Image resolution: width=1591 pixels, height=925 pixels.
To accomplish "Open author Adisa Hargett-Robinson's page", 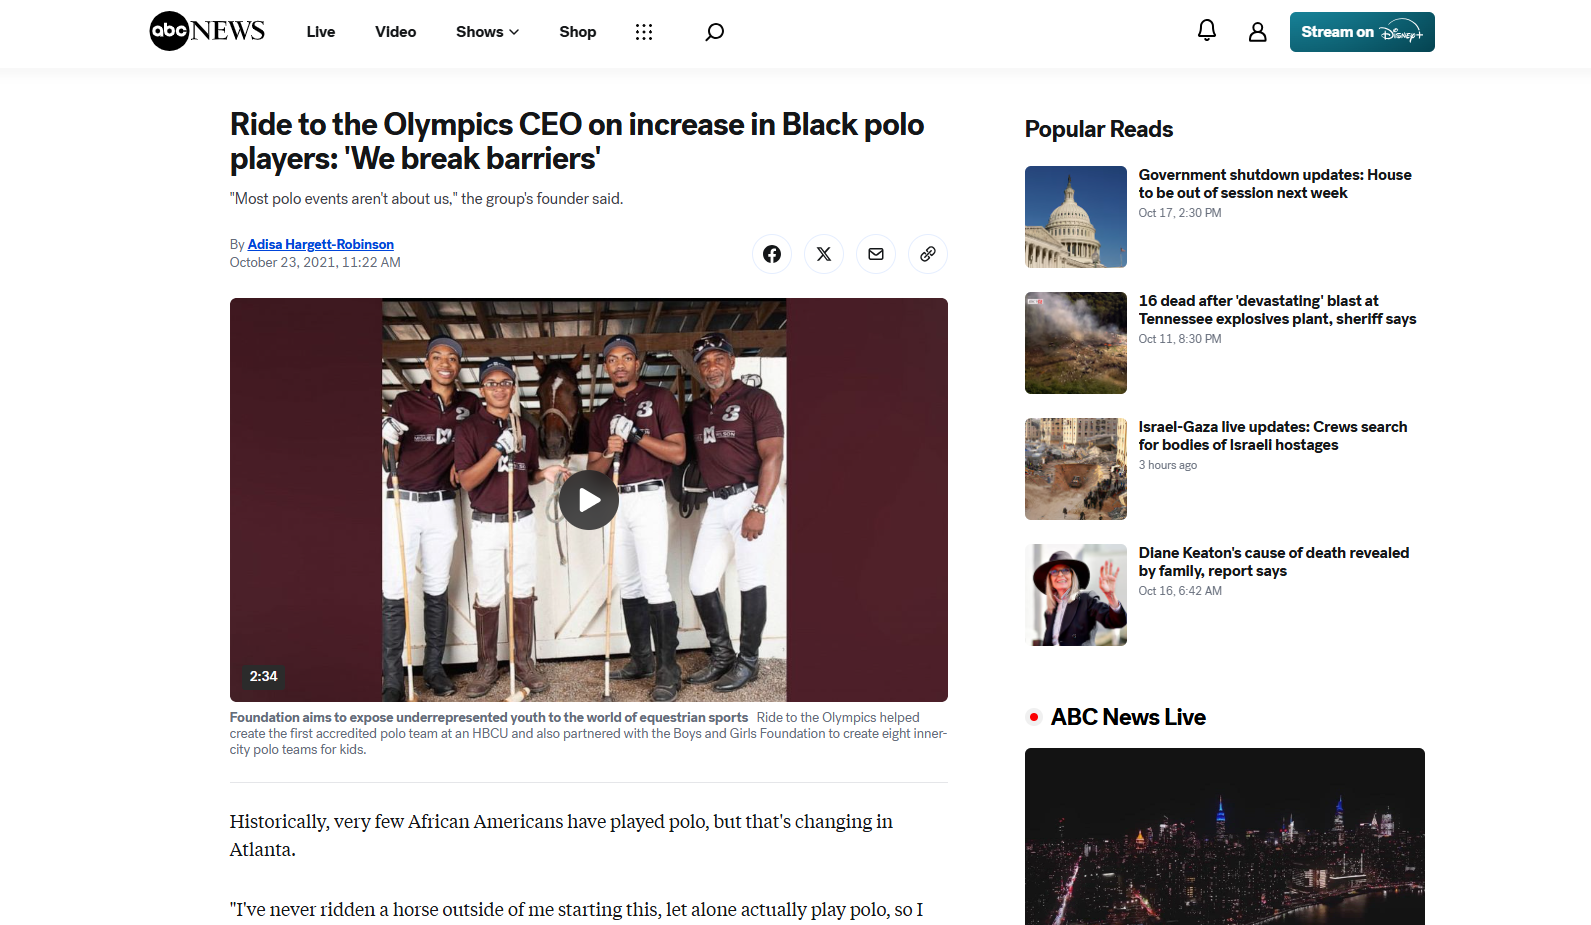I will point(320,244).
